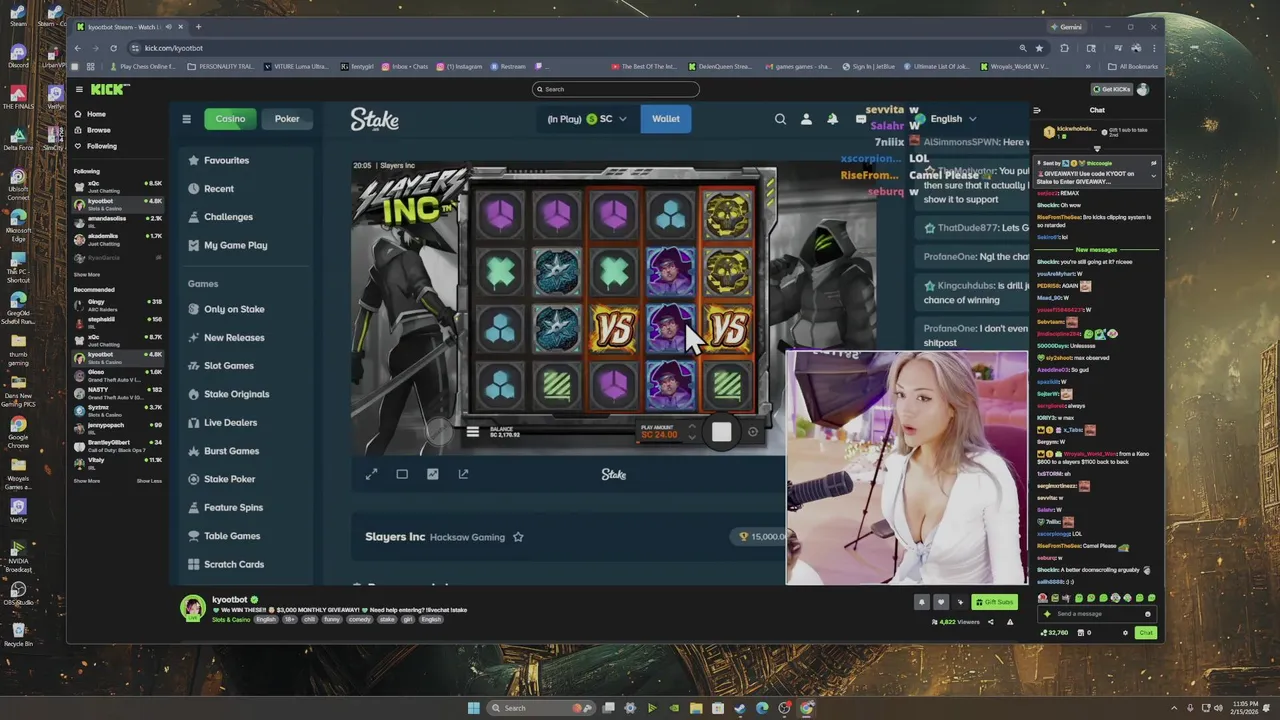Collapse the Kick chat panel
The height and width of the screenshot is (720, 1280).
(x=1037, y=110)
